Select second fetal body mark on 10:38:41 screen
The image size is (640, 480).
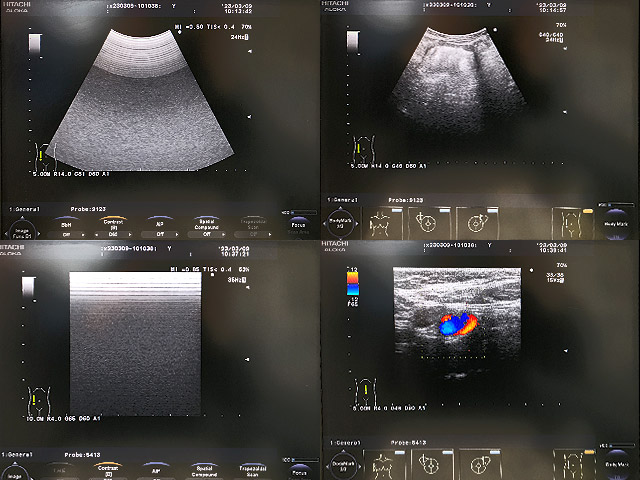click(479, 464)
